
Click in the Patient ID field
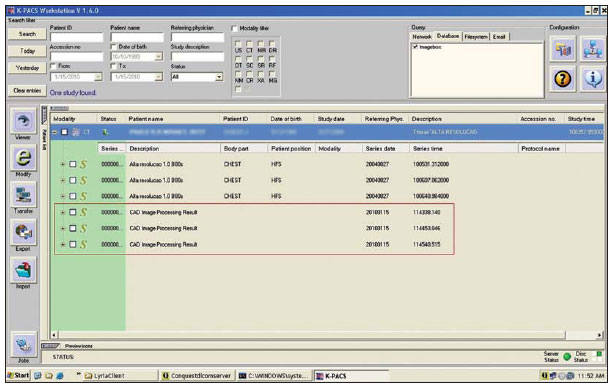[77, 38]
